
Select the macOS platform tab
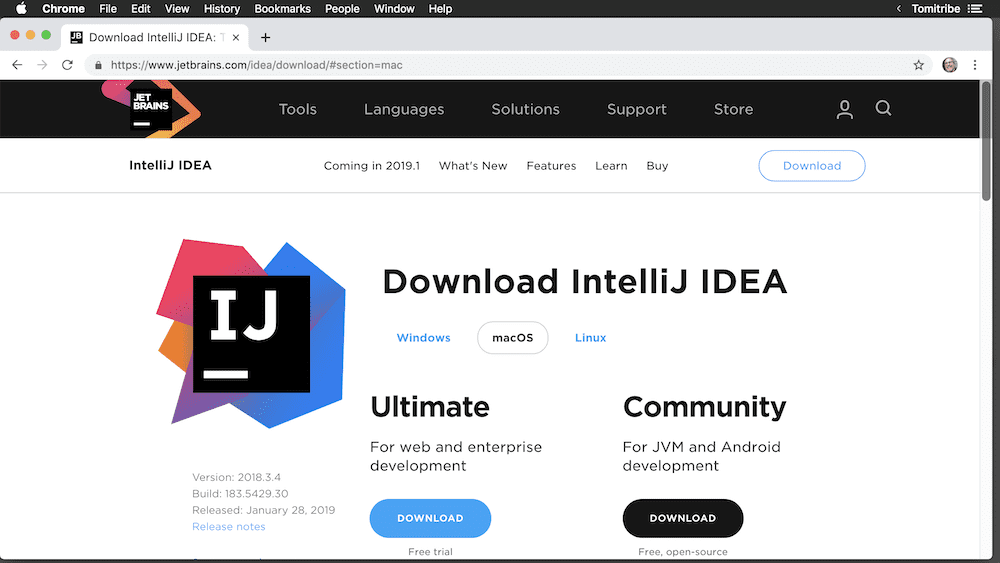(x=513, y=338)
